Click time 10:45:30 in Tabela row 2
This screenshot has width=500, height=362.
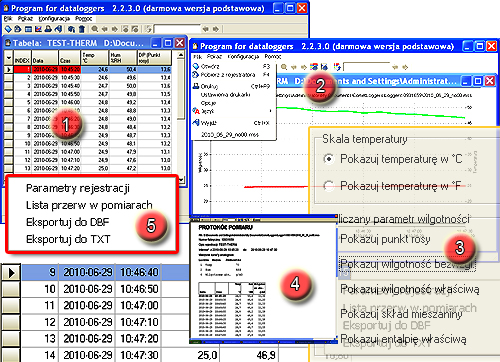click(70, 78)
